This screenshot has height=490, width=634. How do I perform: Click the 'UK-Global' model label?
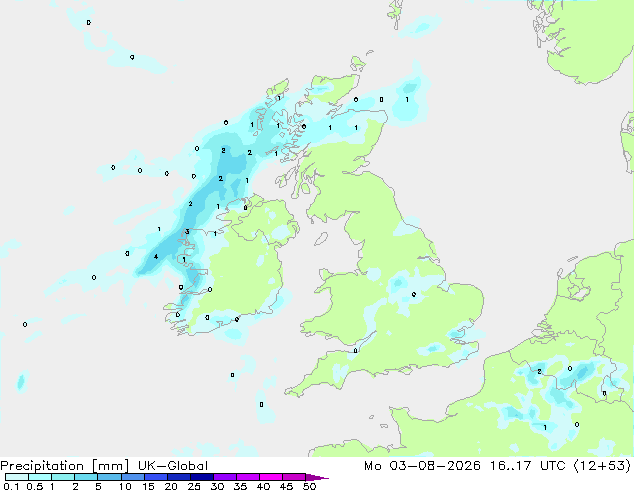coord(173,466)
